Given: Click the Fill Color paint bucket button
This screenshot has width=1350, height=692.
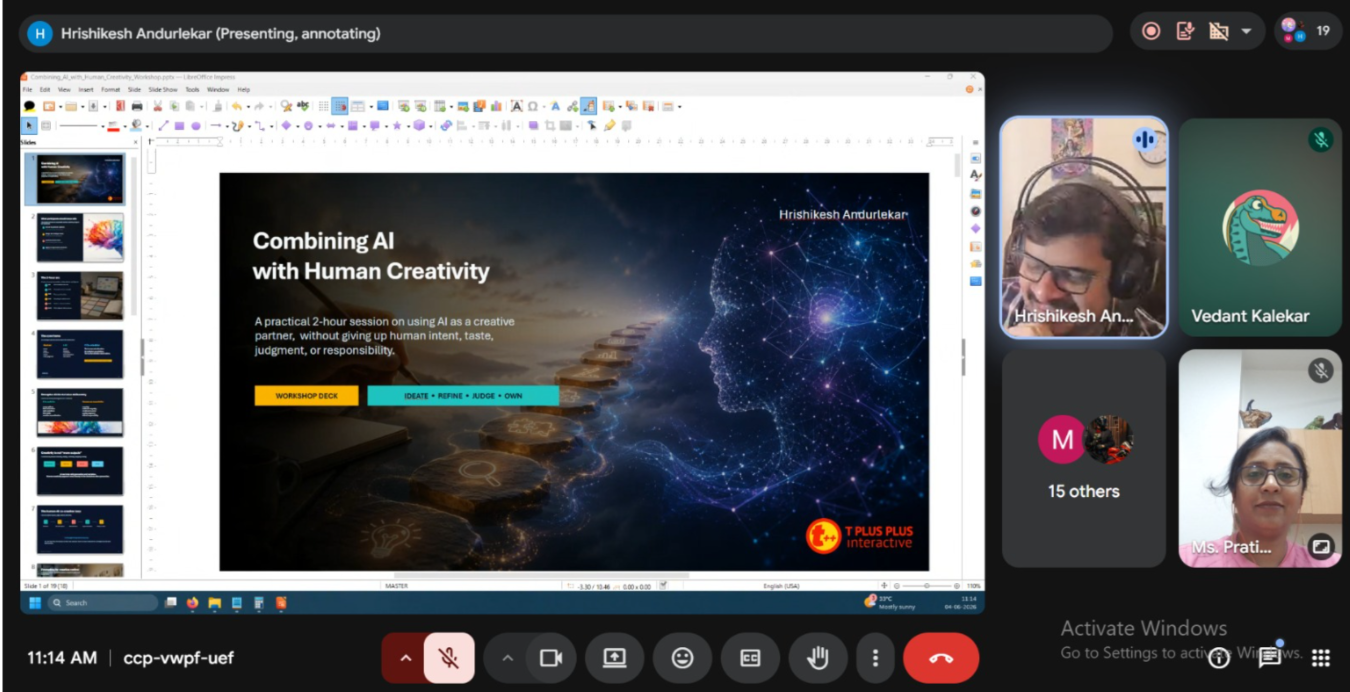Looking at the screenshot, I should coord(136,126).
